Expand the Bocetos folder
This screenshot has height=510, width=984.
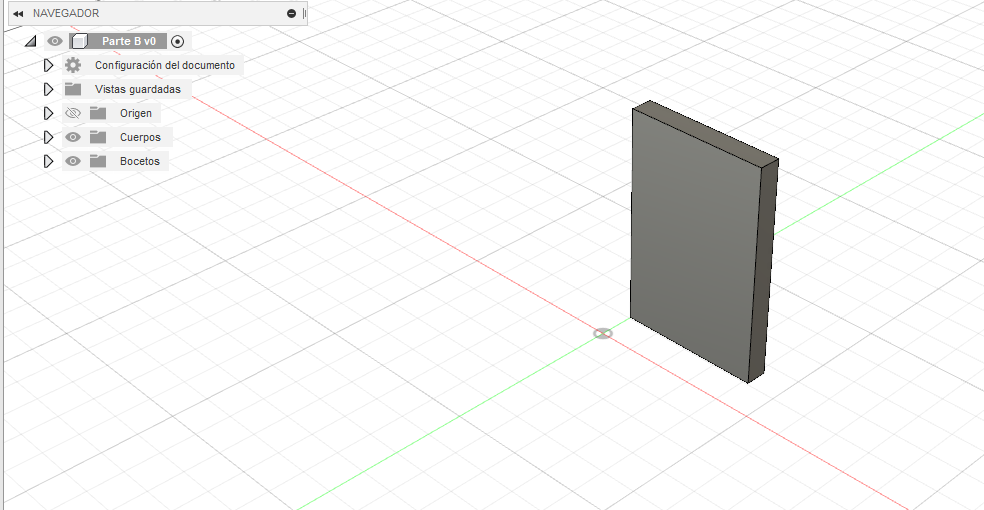coord(48,161)
